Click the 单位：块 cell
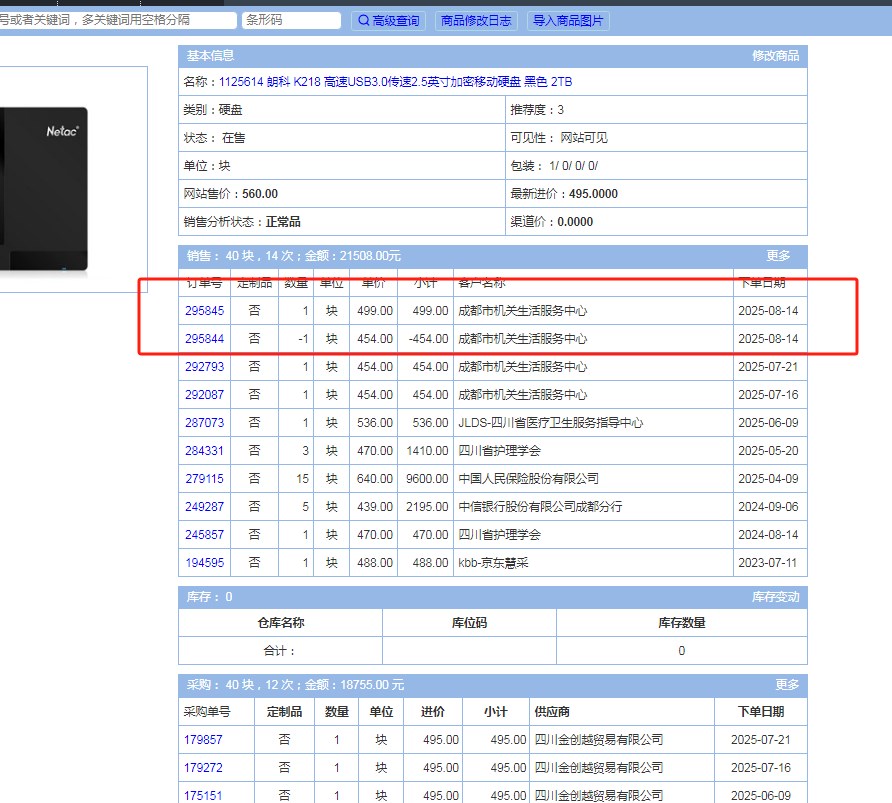The width and height of the screenshot is (892, 803). pos(342,166)
